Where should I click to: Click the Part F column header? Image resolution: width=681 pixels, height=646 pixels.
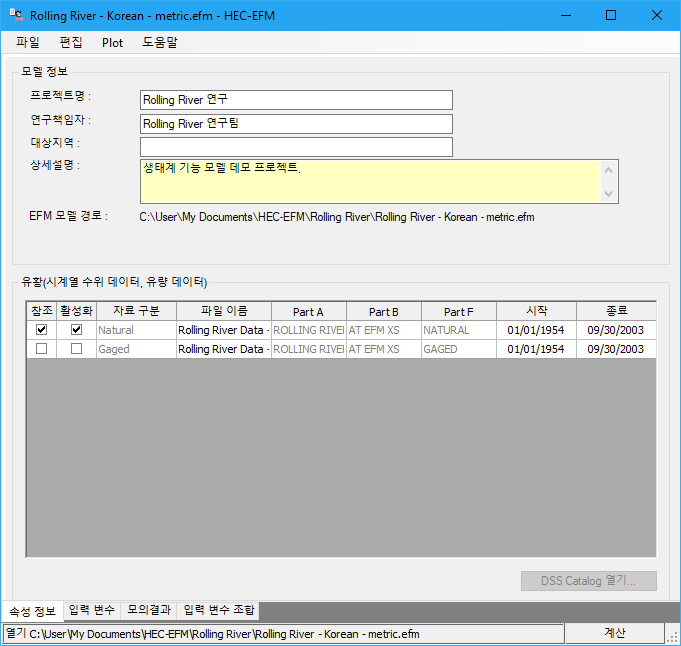tap(459, 311)
